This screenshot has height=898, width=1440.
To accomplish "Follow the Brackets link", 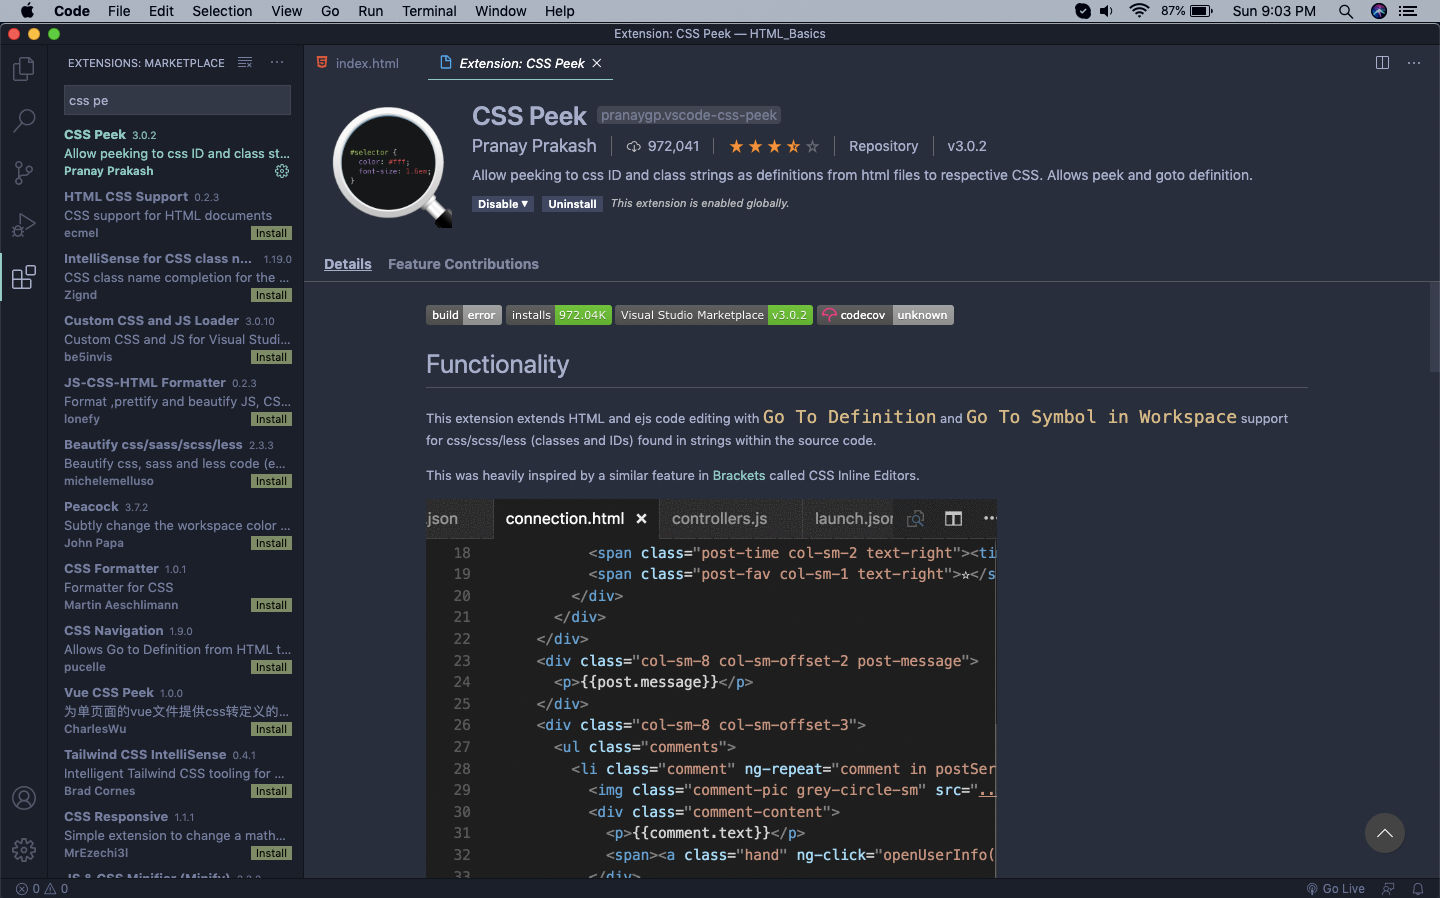I will click(739, 475).
